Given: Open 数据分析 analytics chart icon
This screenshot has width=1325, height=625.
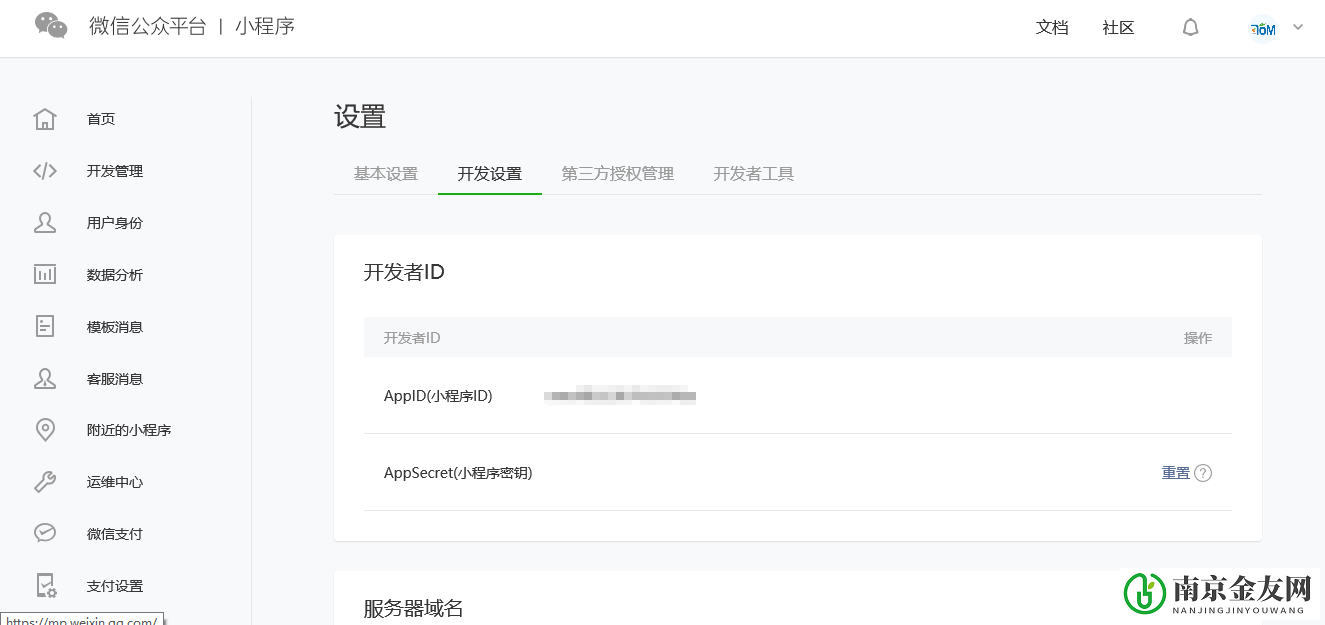Looking at the screenshot, I should pos(45,274).
